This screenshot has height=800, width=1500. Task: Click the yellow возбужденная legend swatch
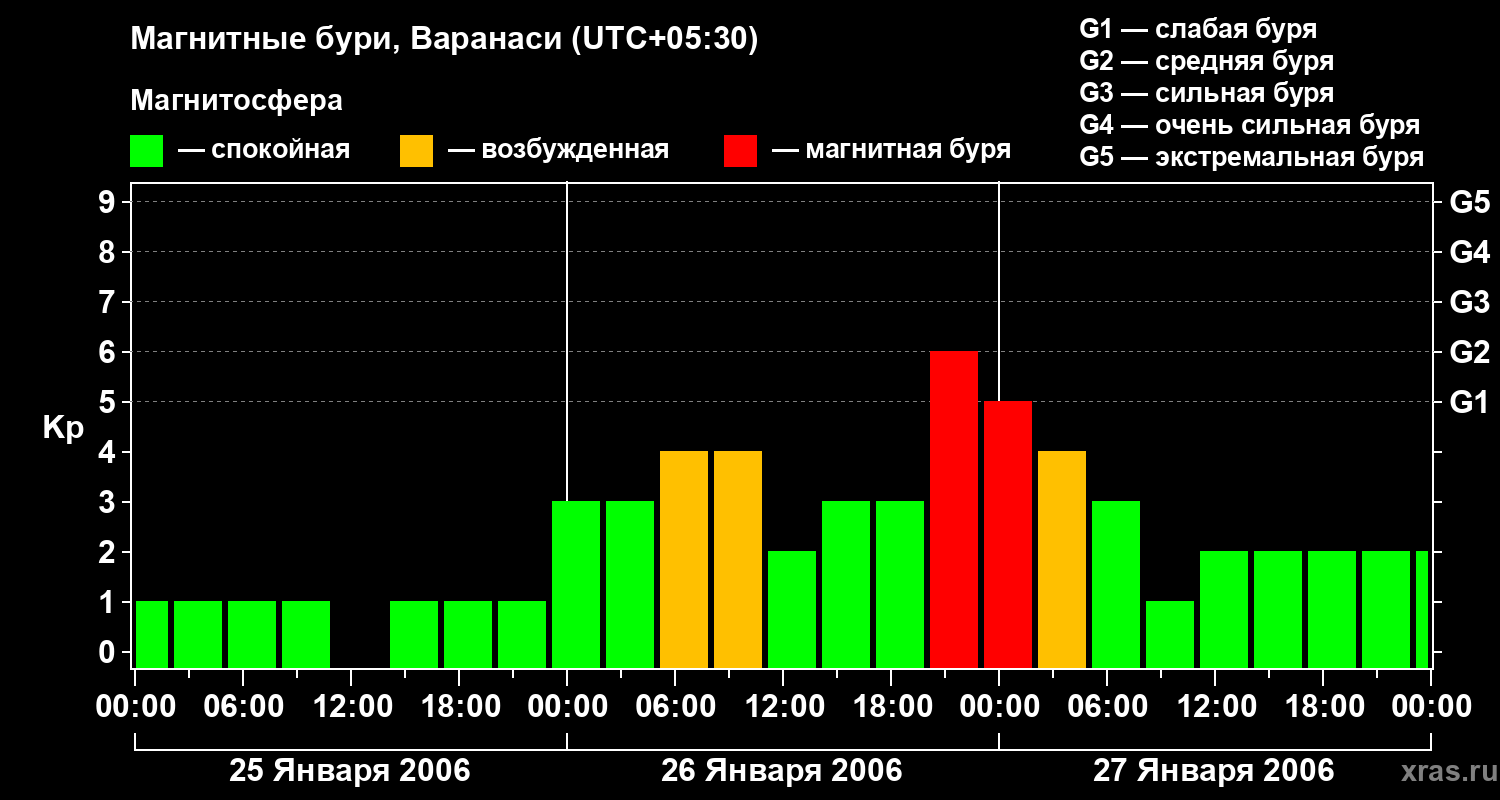[416, 151]
